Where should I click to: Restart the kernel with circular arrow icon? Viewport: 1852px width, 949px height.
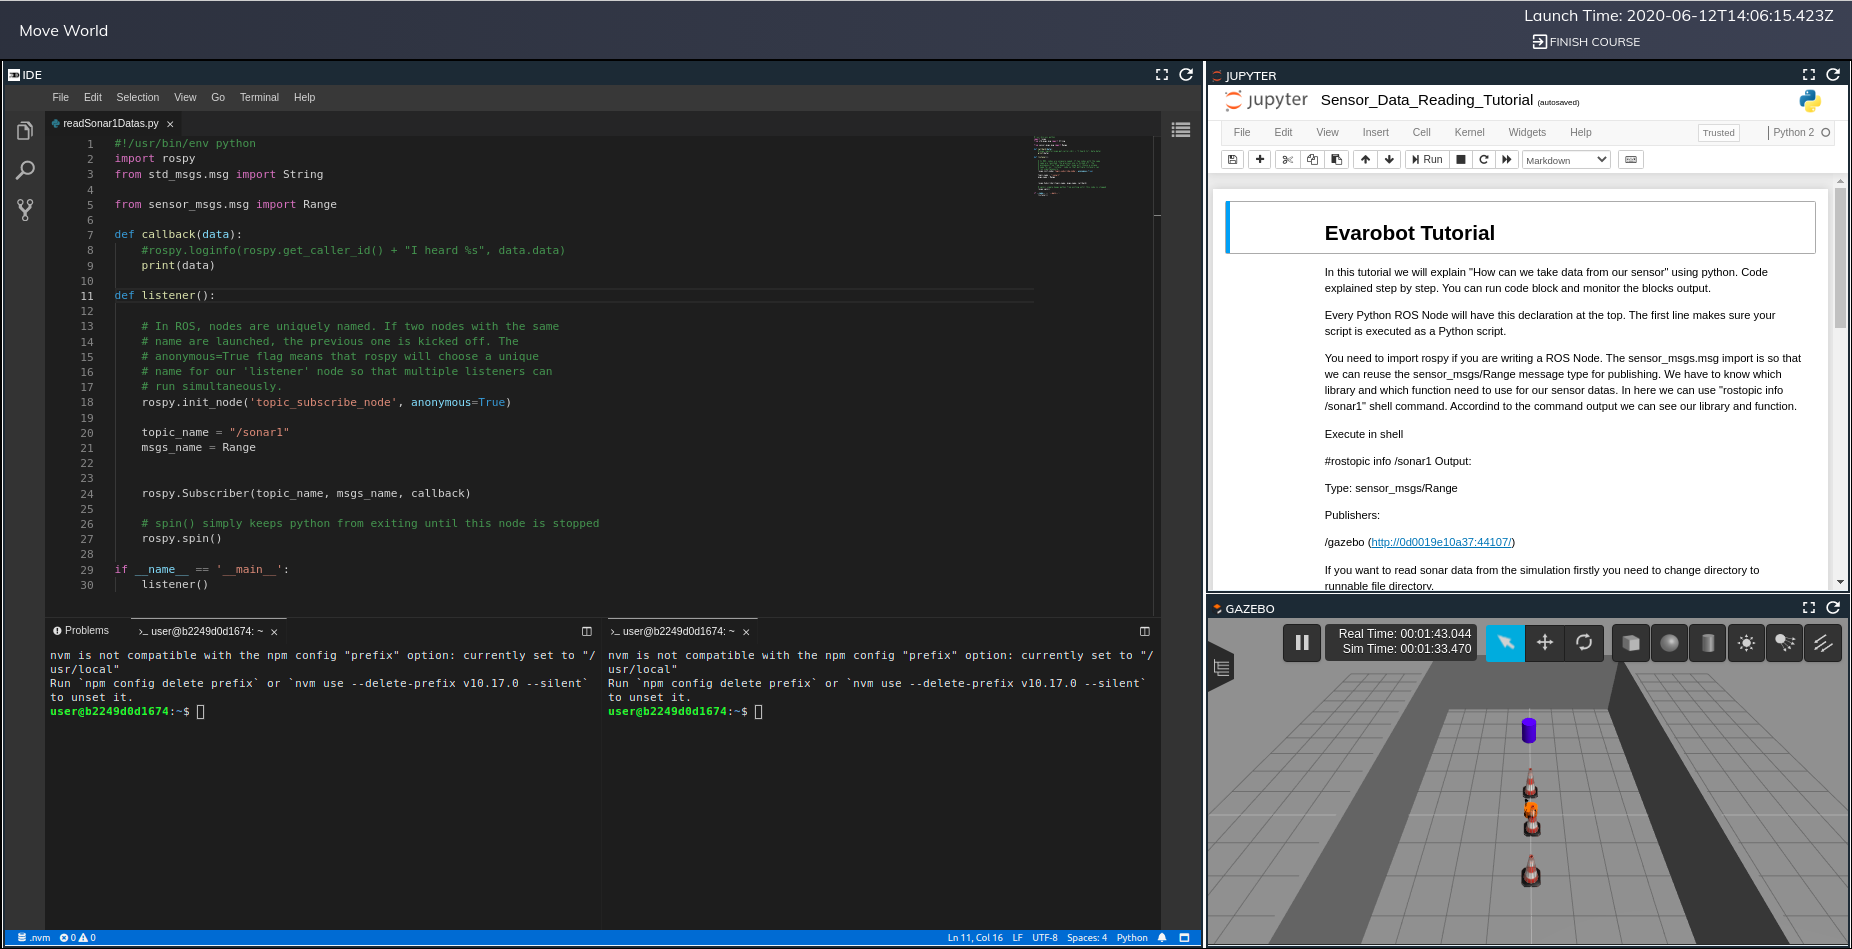point(1484,160)
